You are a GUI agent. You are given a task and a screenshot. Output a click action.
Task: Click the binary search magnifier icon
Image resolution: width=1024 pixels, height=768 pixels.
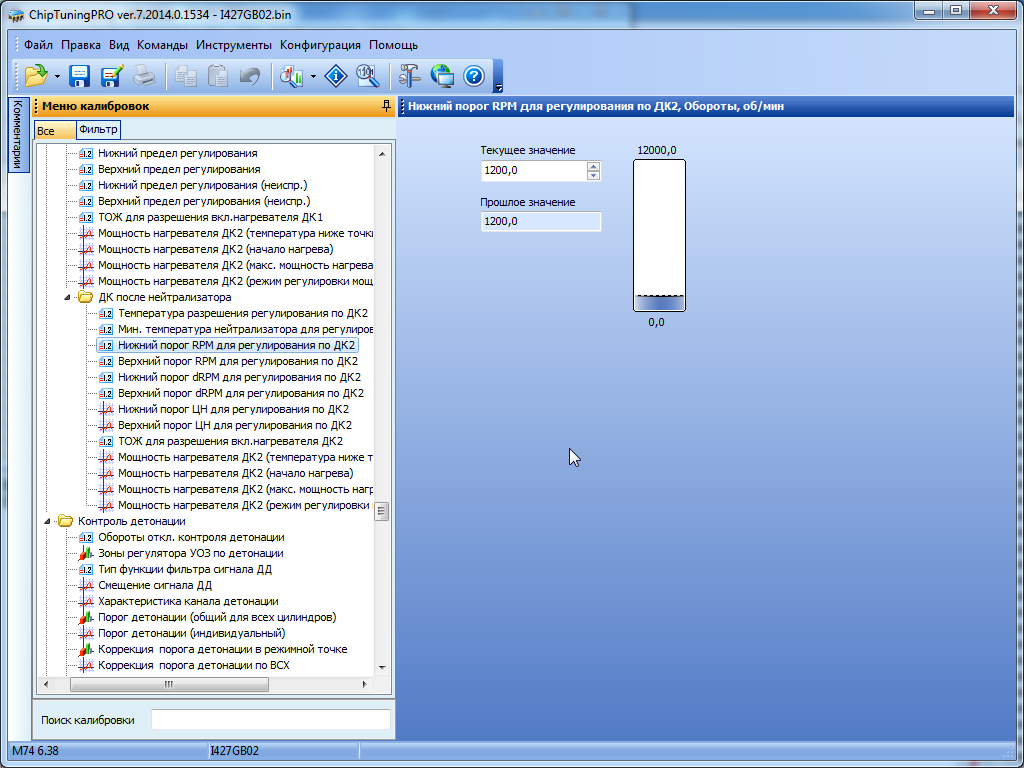click(367, 75)
